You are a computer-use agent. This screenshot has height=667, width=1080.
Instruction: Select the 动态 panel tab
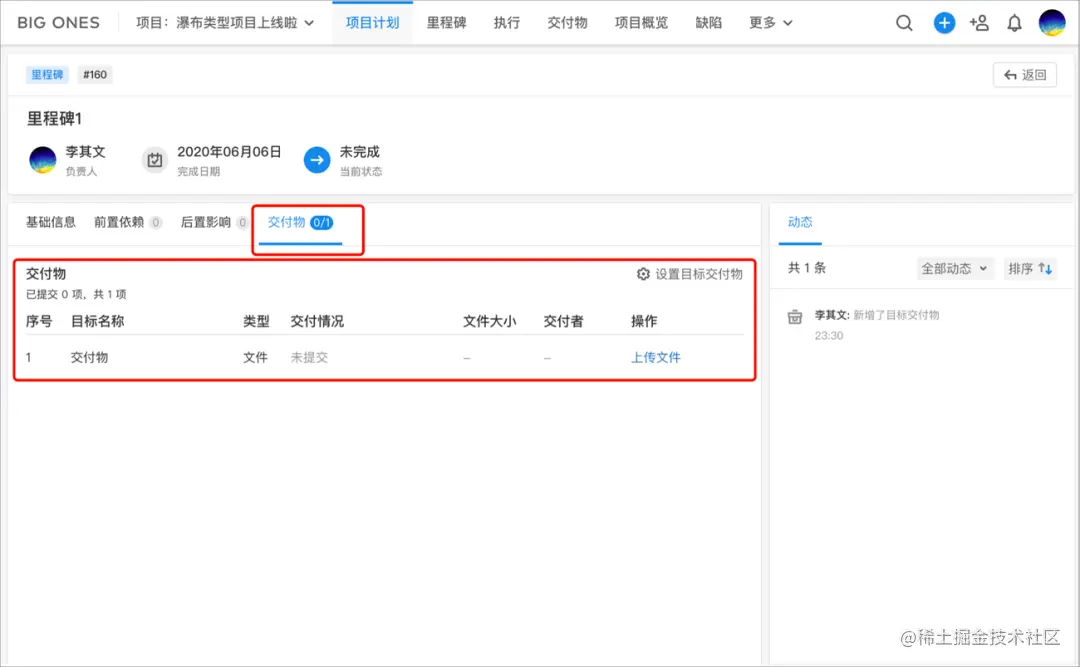click(800, 222)
